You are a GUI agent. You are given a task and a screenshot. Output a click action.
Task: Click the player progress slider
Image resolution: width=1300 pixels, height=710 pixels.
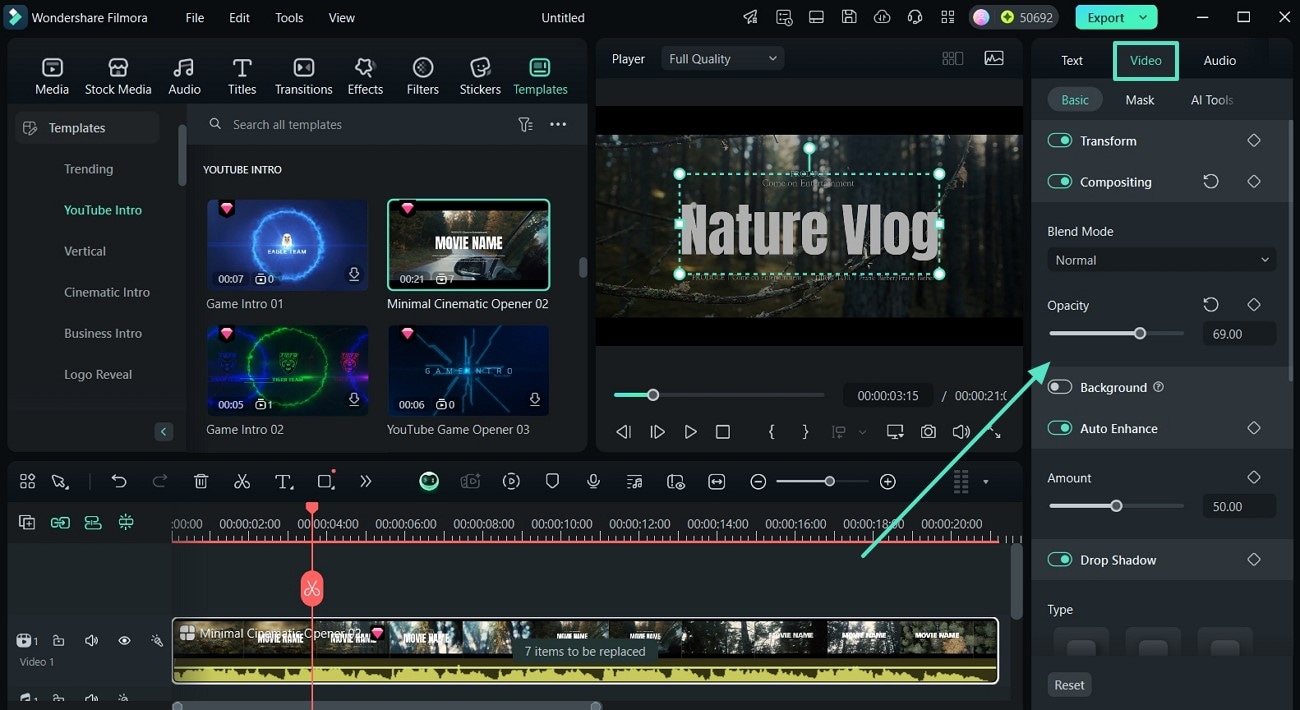[719, 395]
